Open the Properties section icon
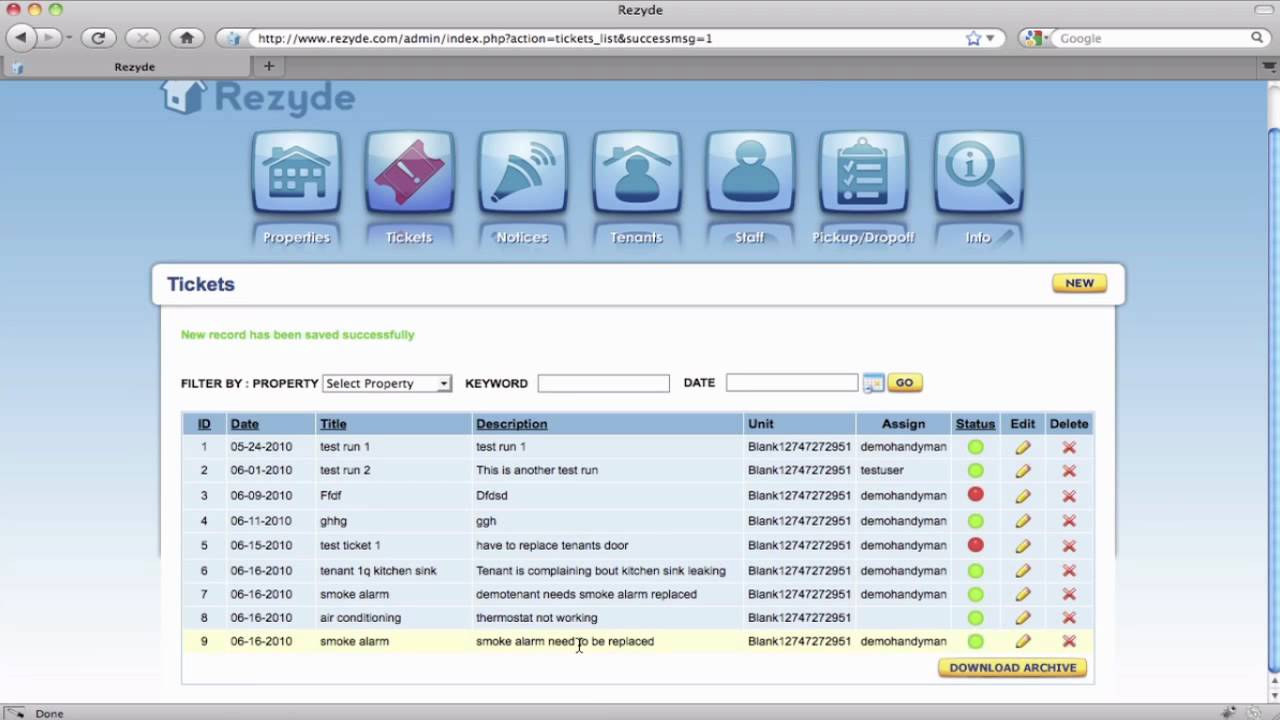 click(296, 172)
